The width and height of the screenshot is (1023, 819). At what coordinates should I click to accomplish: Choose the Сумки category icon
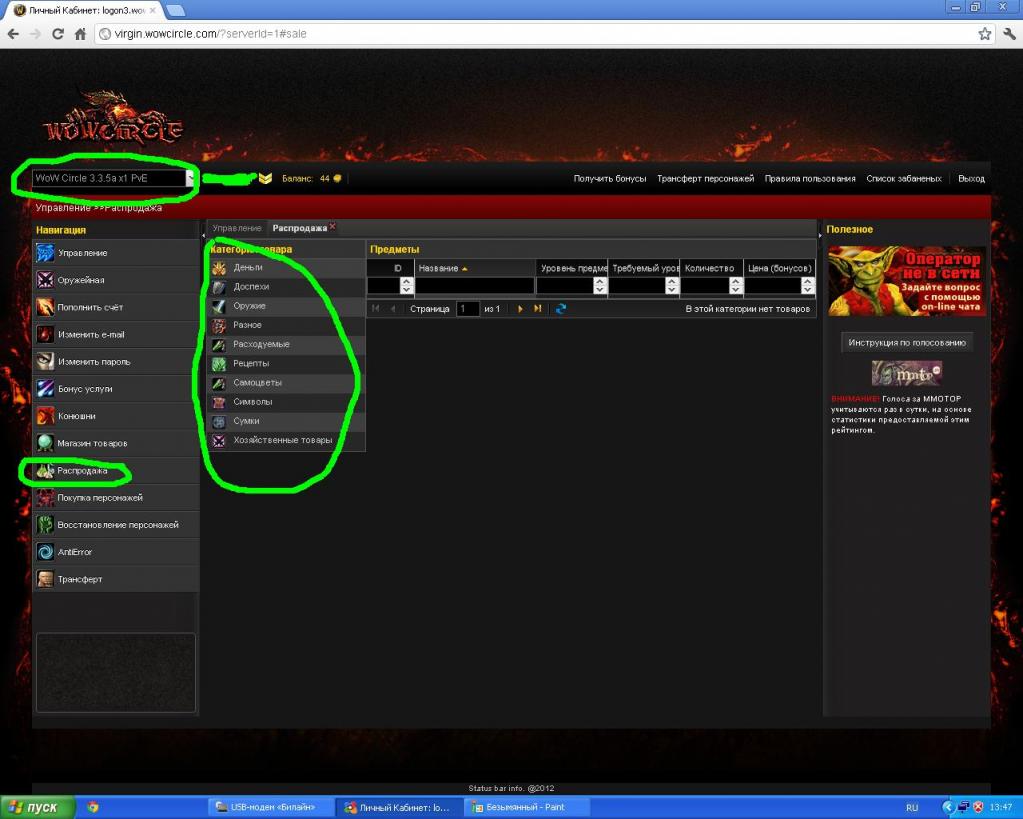point(219,421)
